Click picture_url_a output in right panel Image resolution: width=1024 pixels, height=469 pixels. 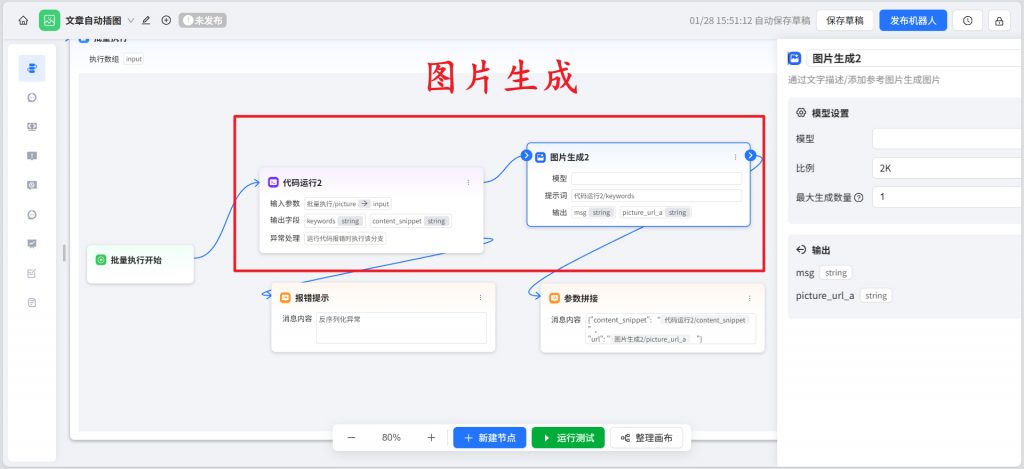[x=844, y=296]
